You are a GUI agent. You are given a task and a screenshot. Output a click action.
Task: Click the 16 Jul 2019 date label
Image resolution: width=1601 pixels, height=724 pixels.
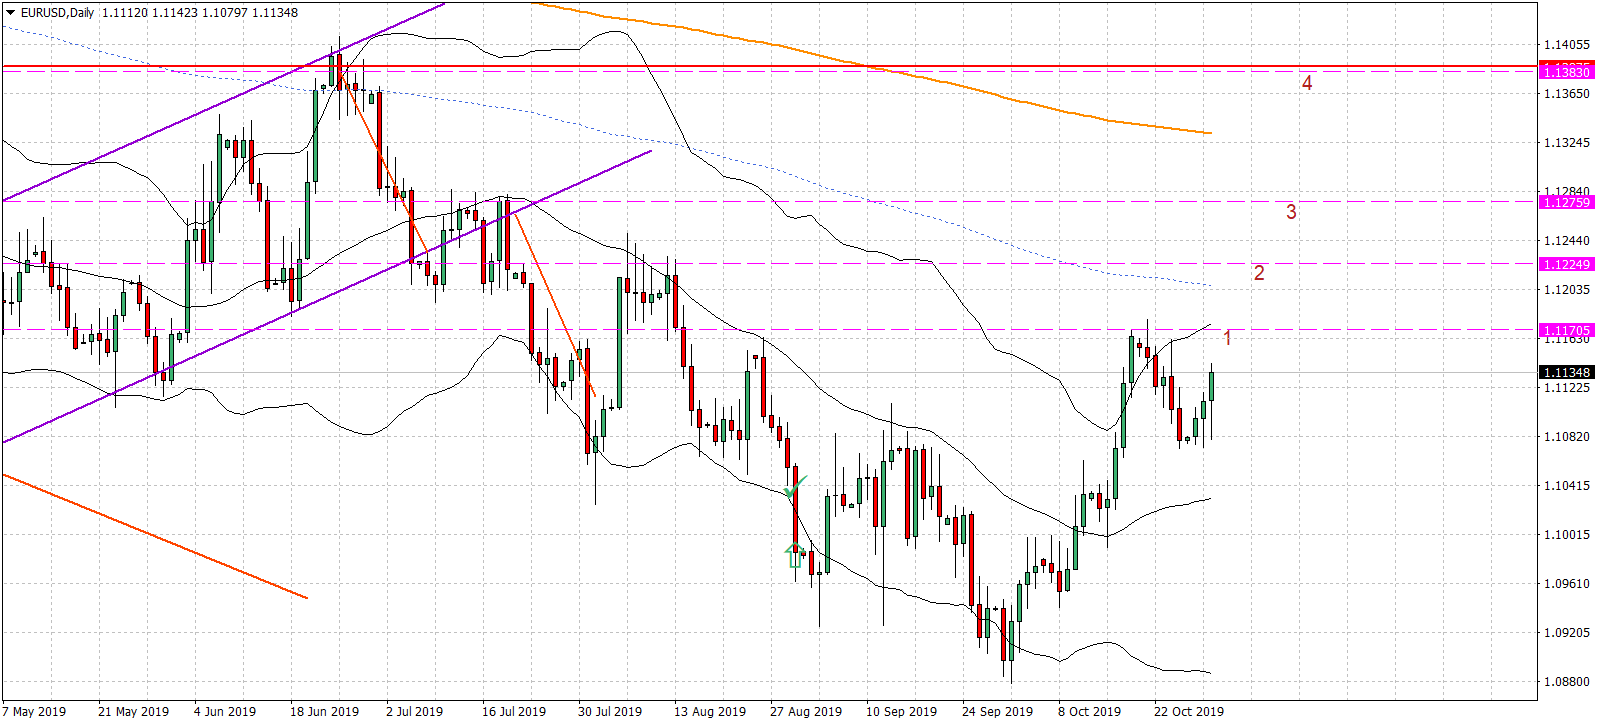514,712
